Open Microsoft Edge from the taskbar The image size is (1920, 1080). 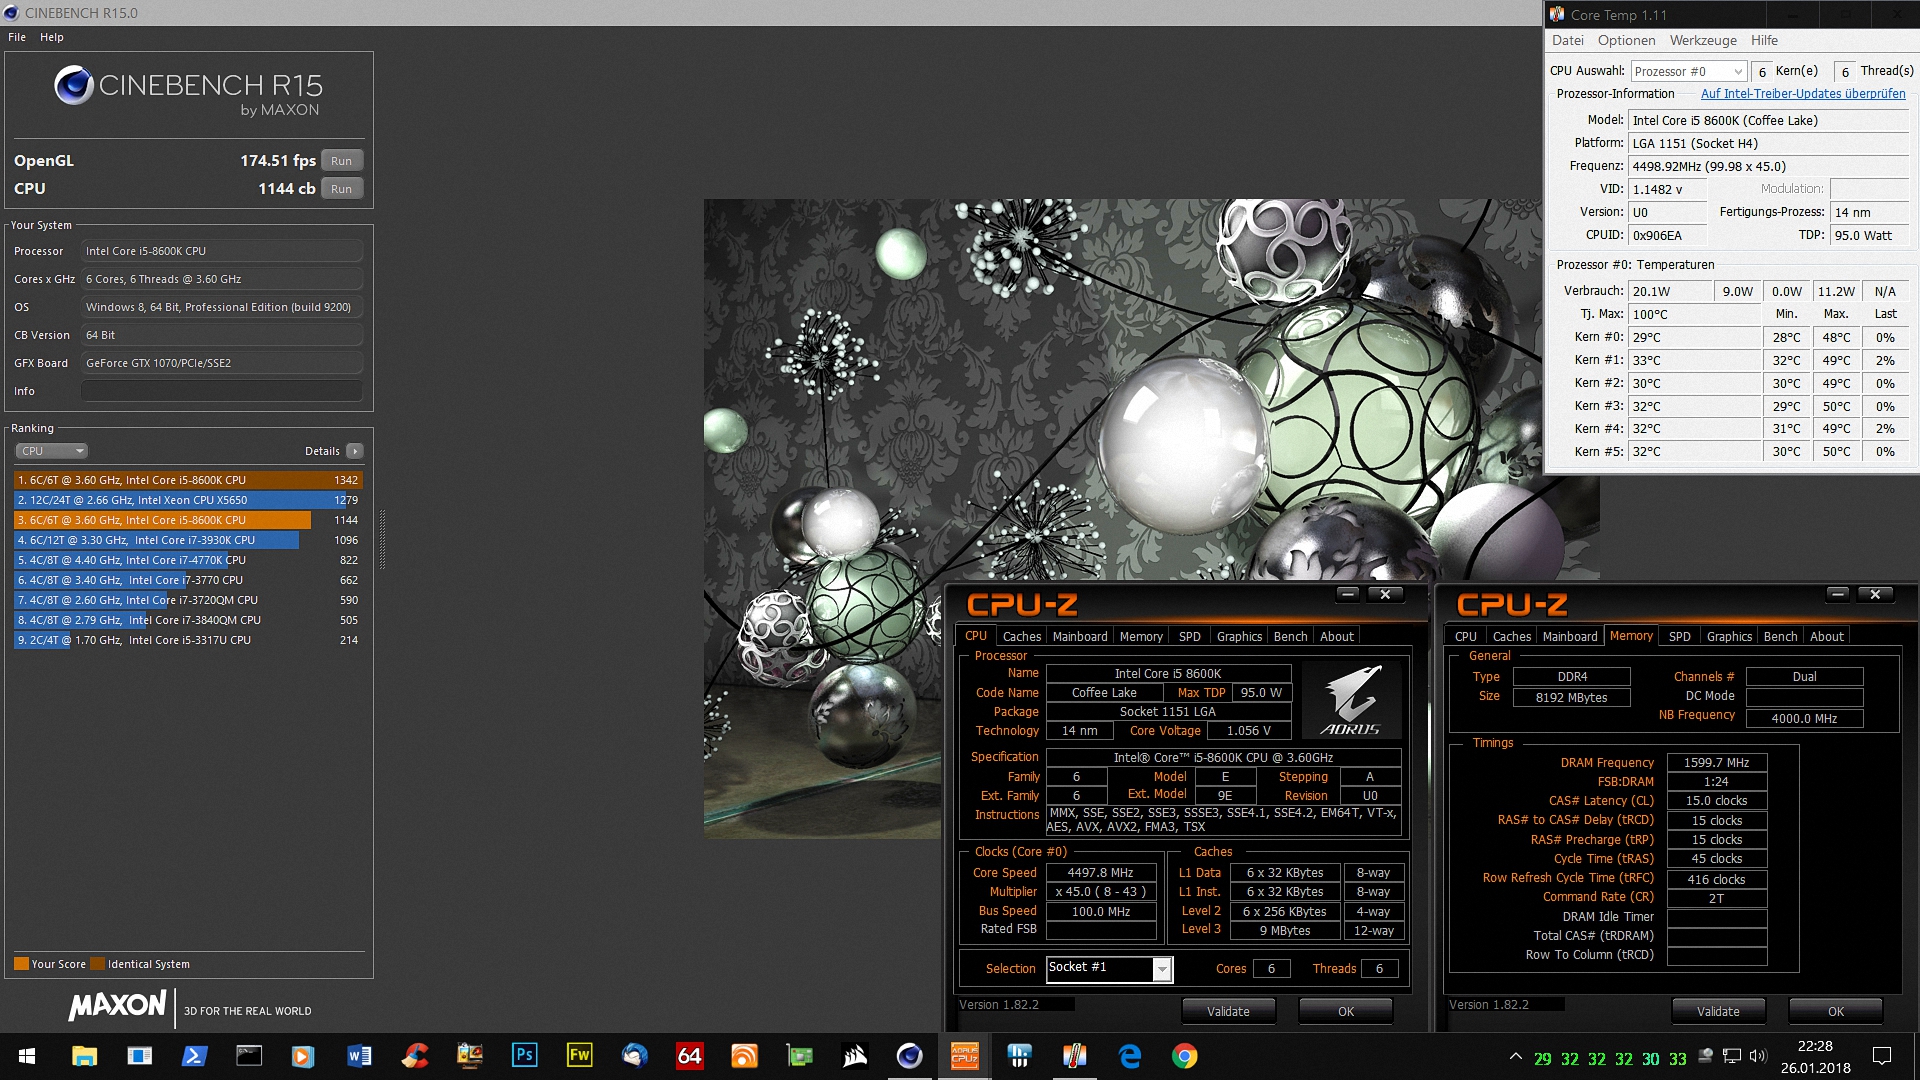[x=1130, y=1056]
